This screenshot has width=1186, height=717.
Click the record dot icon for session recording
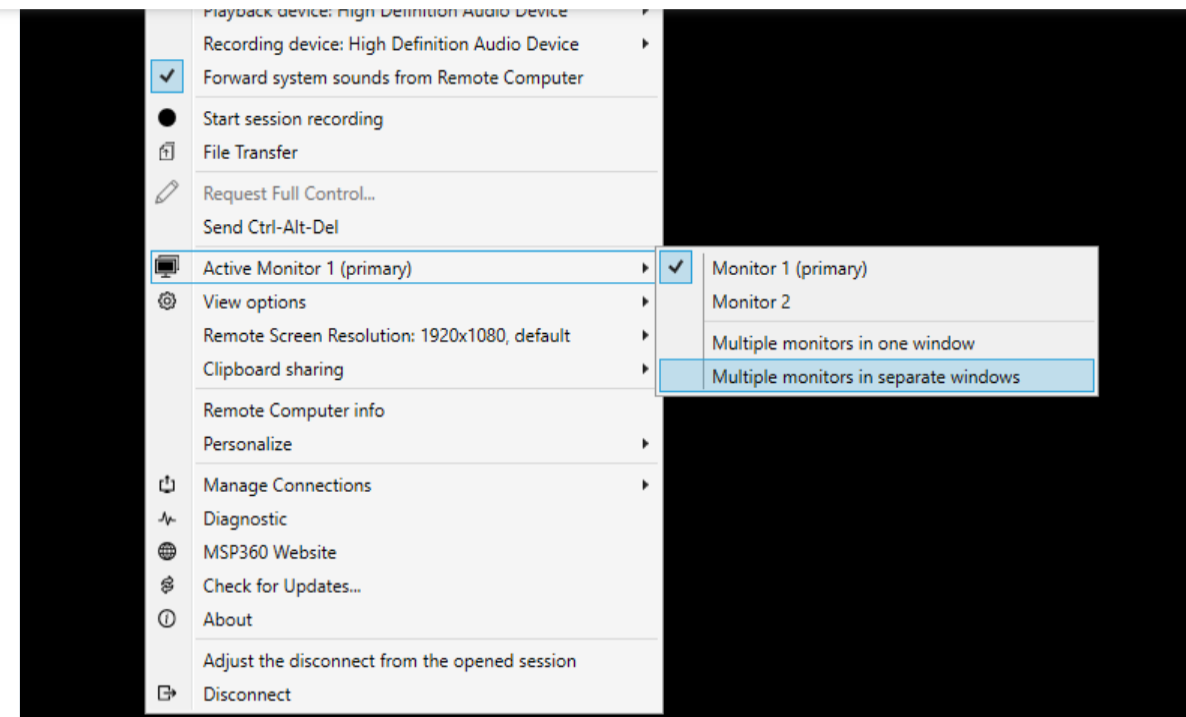167,119
